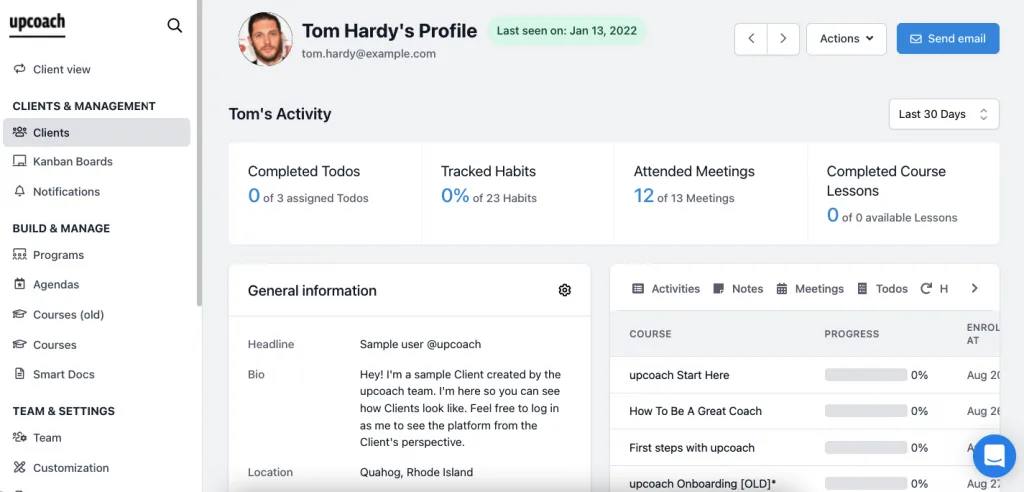Open the chat support bubble
1024x492 pixels.
994,456
